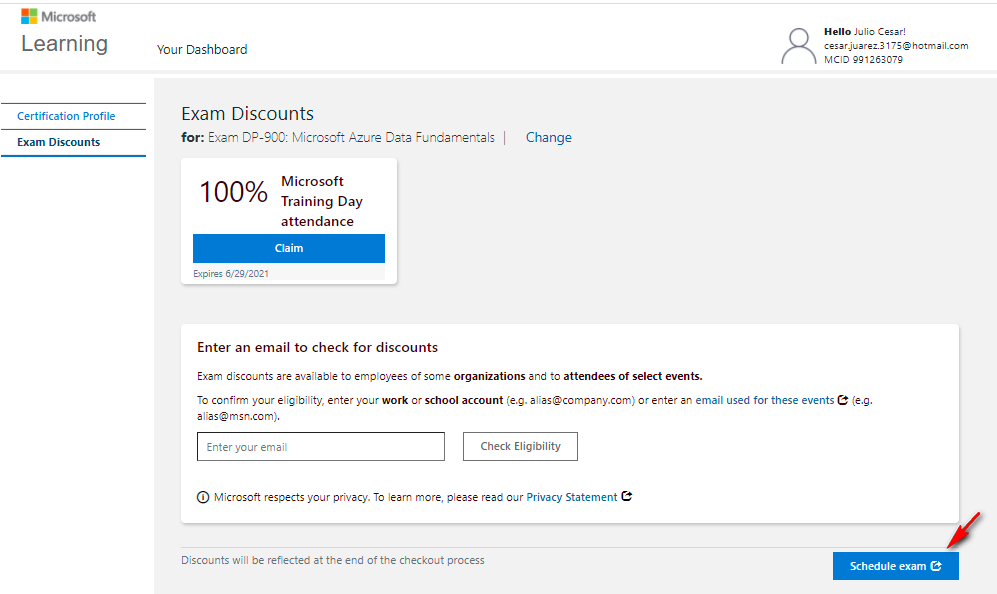Click the info icon beside privacy notice
997x594 pixels.
point(203,497)
